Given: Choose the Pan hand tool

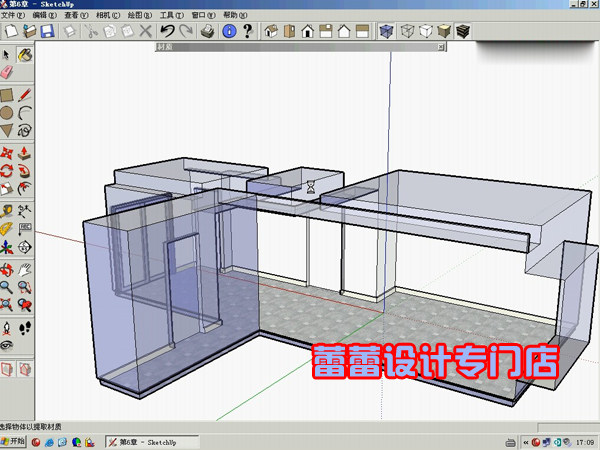Looking at the screenshot, I should tap(24, 270).
